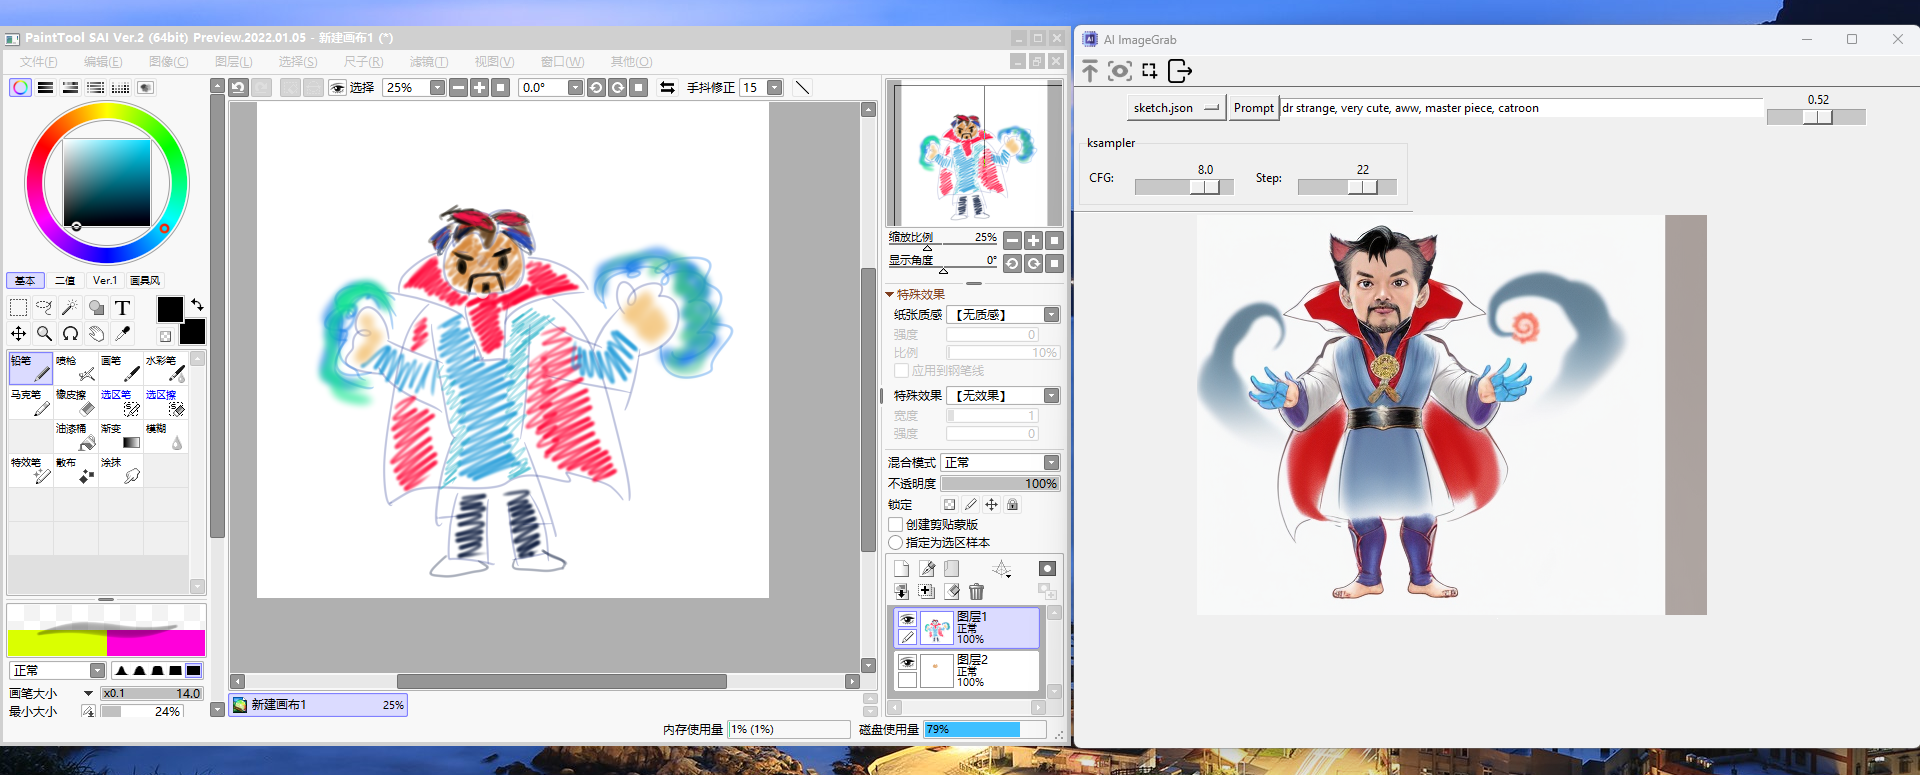The image size is (1920, 775).
Task: Delete layer with trash can icon
Action: pos(976,592)
